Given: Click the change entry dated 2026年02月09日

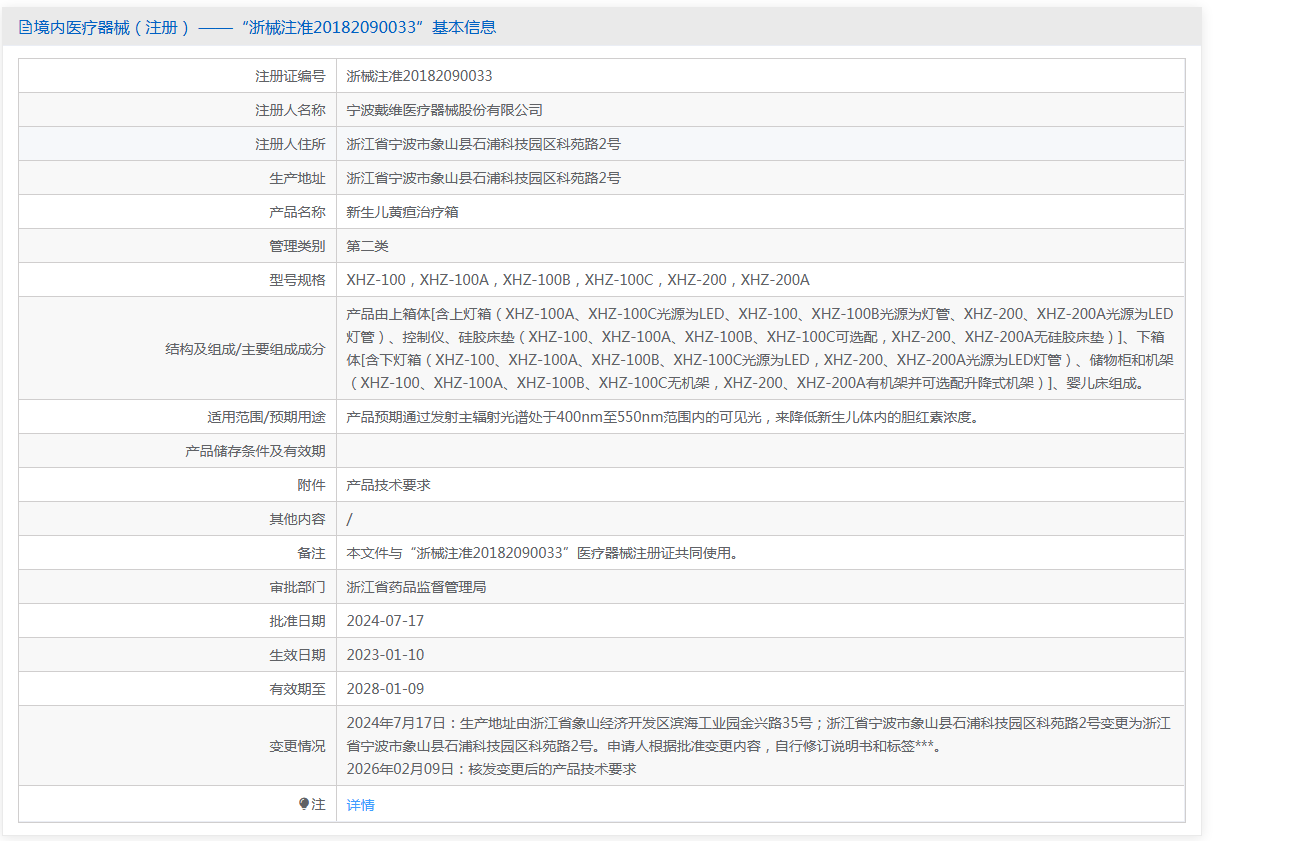Looking at the screenshot, I should pyautogui.click(x=491, y=769).
